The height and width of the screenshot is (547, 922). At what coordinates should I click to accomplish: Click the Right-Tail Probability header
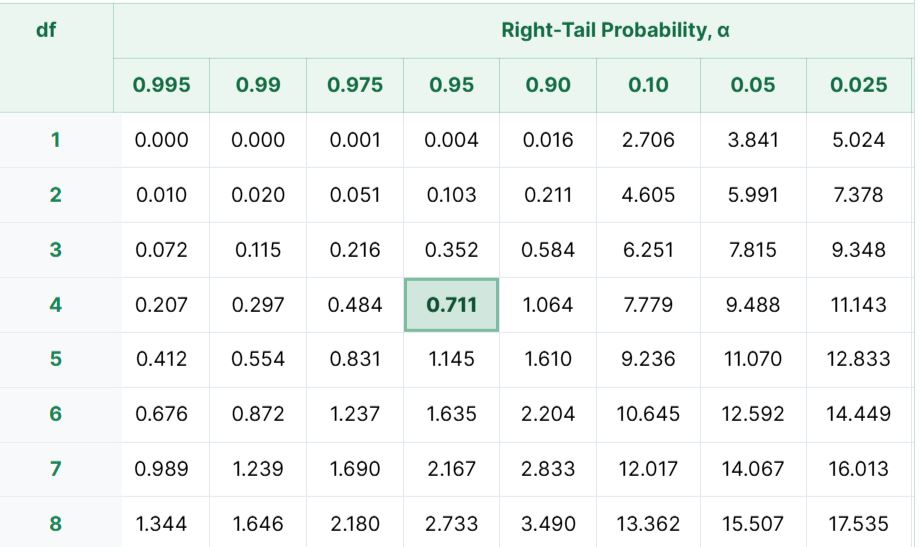coord(615,31)
